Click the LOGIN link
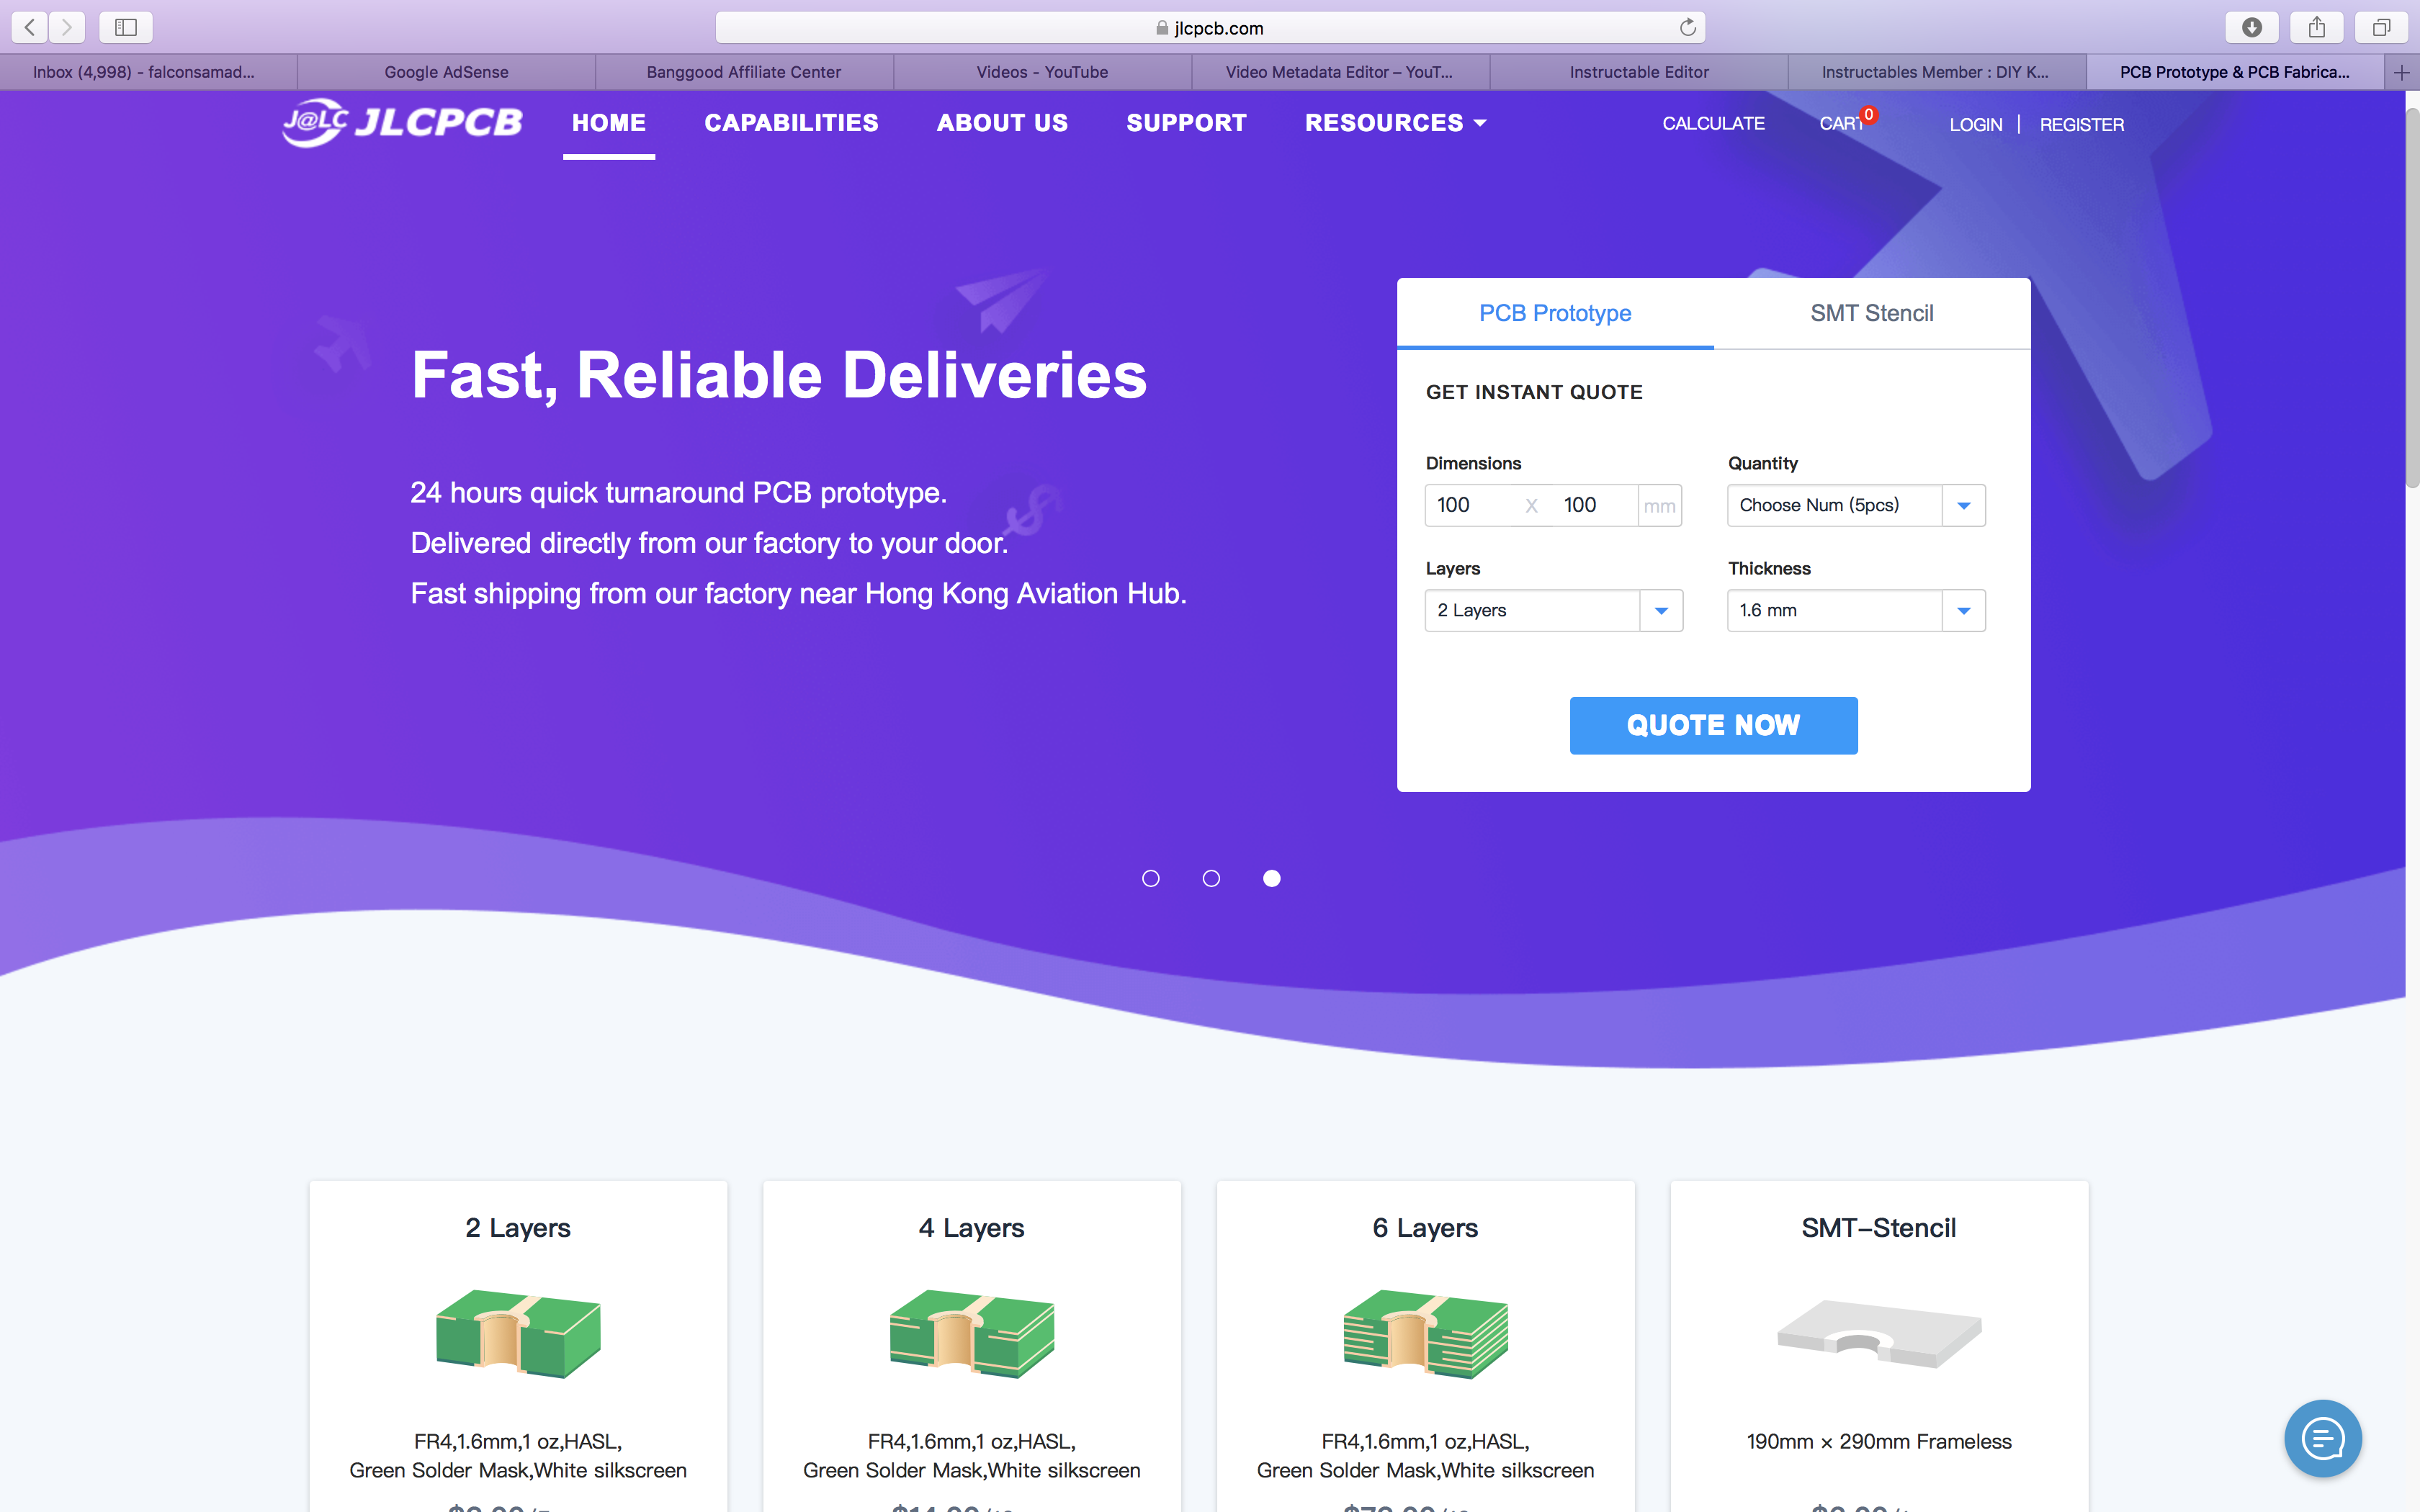Image resolution: width=2420 pixels, height=1512 pixels. 1975,125
